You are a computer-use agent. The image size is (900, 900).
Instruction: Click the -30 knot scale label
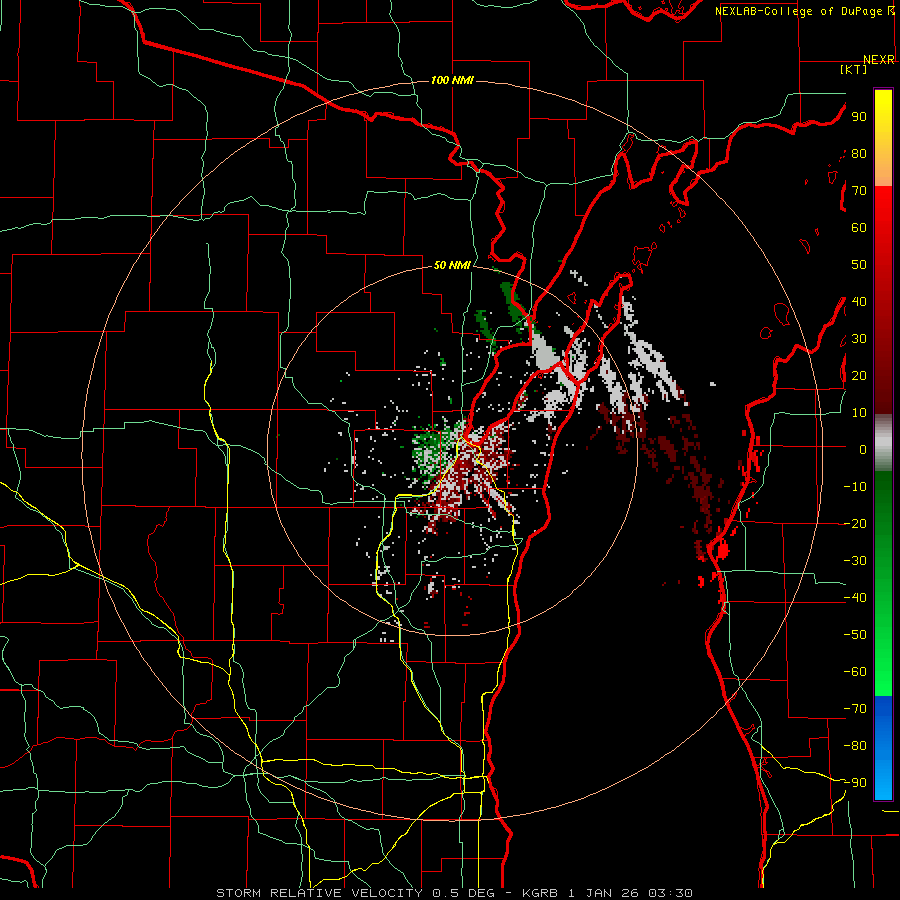coord(855,561)
